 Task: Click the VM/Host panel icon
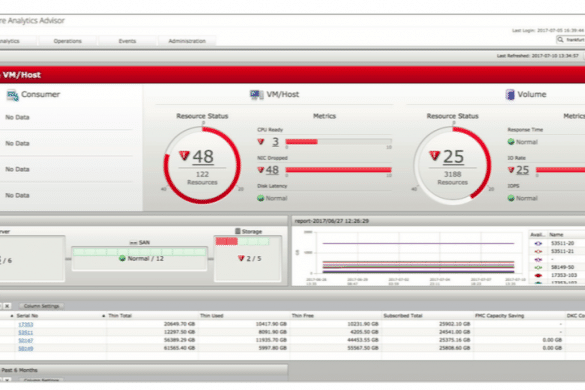(x=256, y=94)
